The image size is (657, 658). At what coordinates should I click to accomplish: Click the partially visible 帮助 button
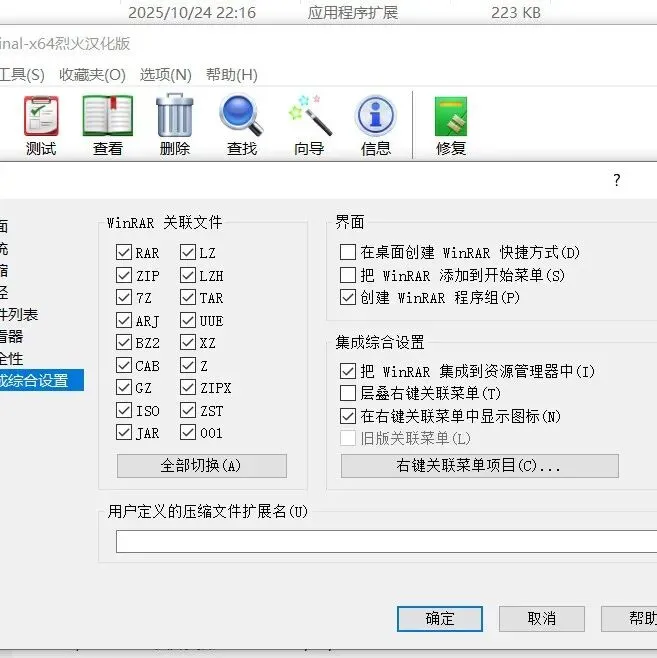click(629, 619)
